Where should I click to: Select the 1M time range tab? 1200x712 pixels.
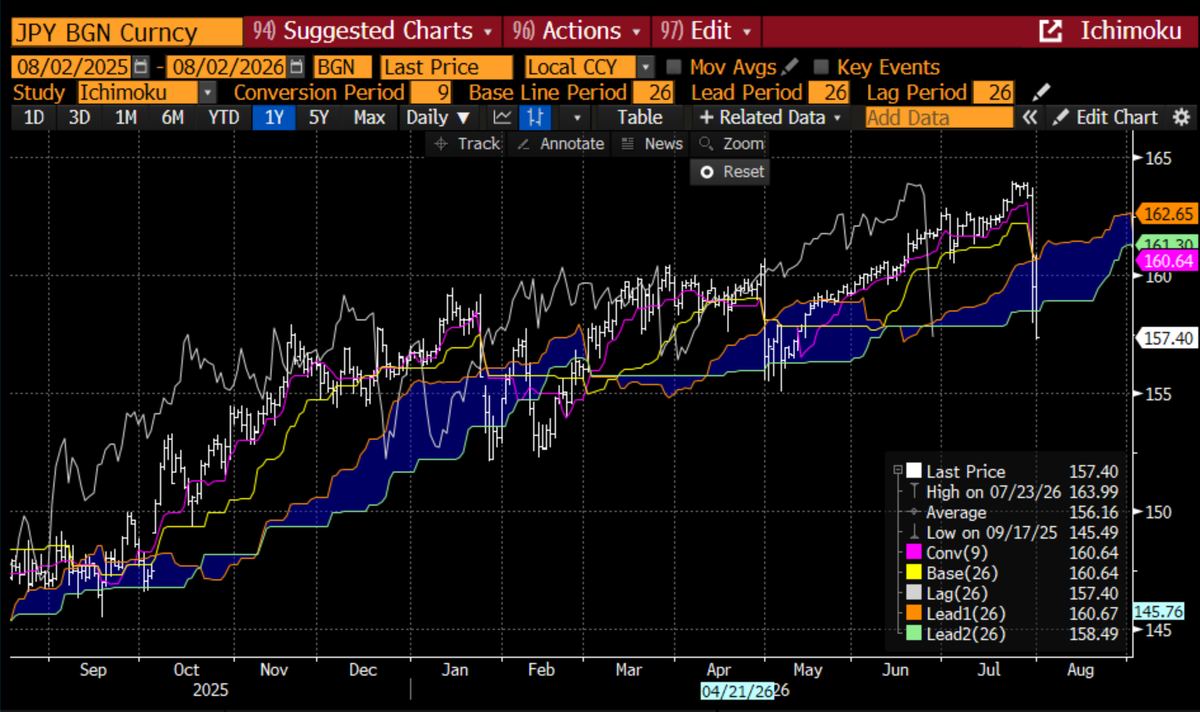click(125, 117)
